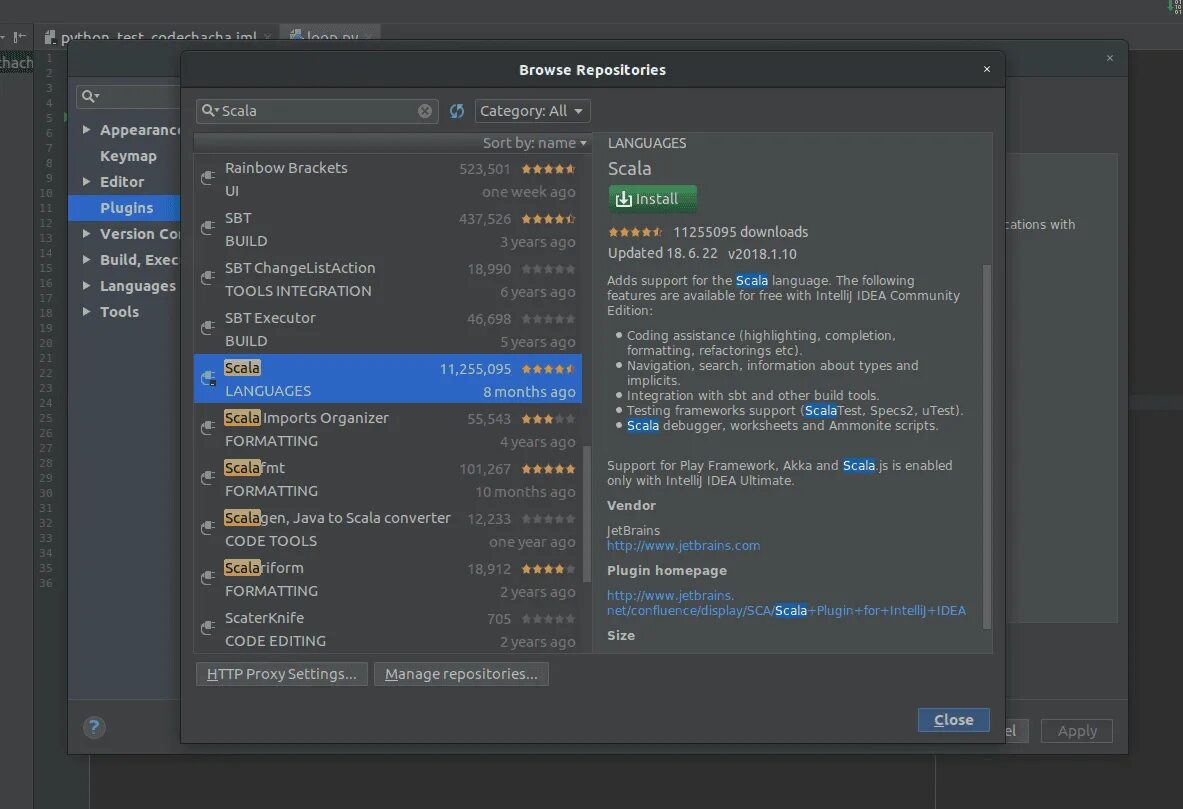Close the Settings window with X

(x=1110, y=58)
